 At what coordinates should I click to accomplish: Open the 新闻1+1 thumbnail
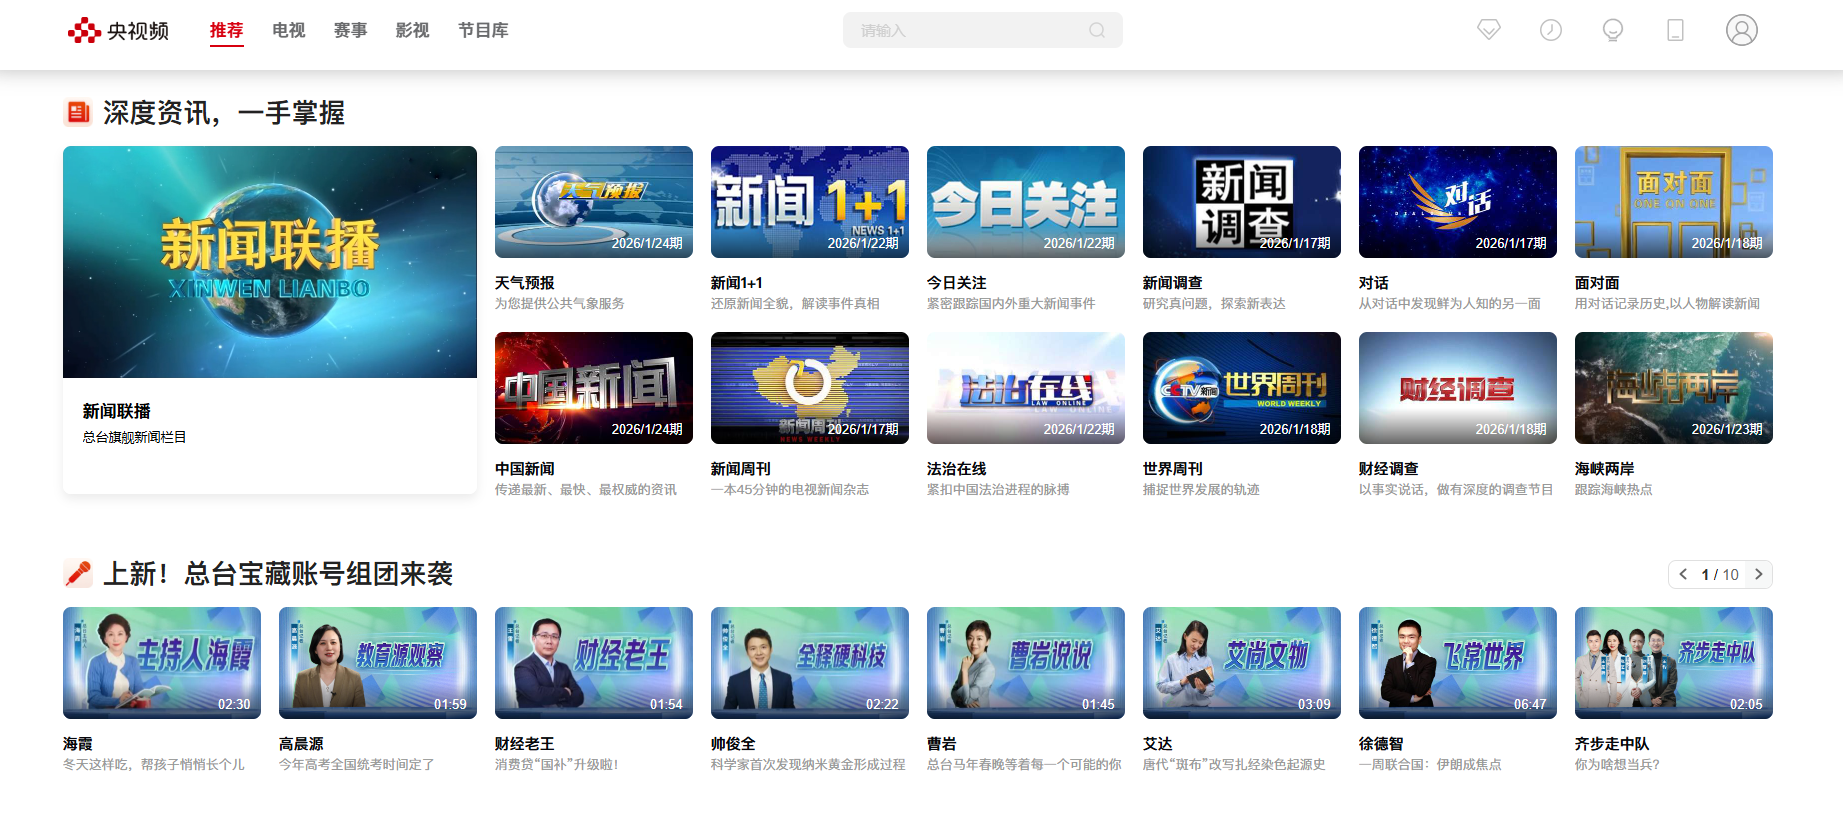tap(810, 202)
